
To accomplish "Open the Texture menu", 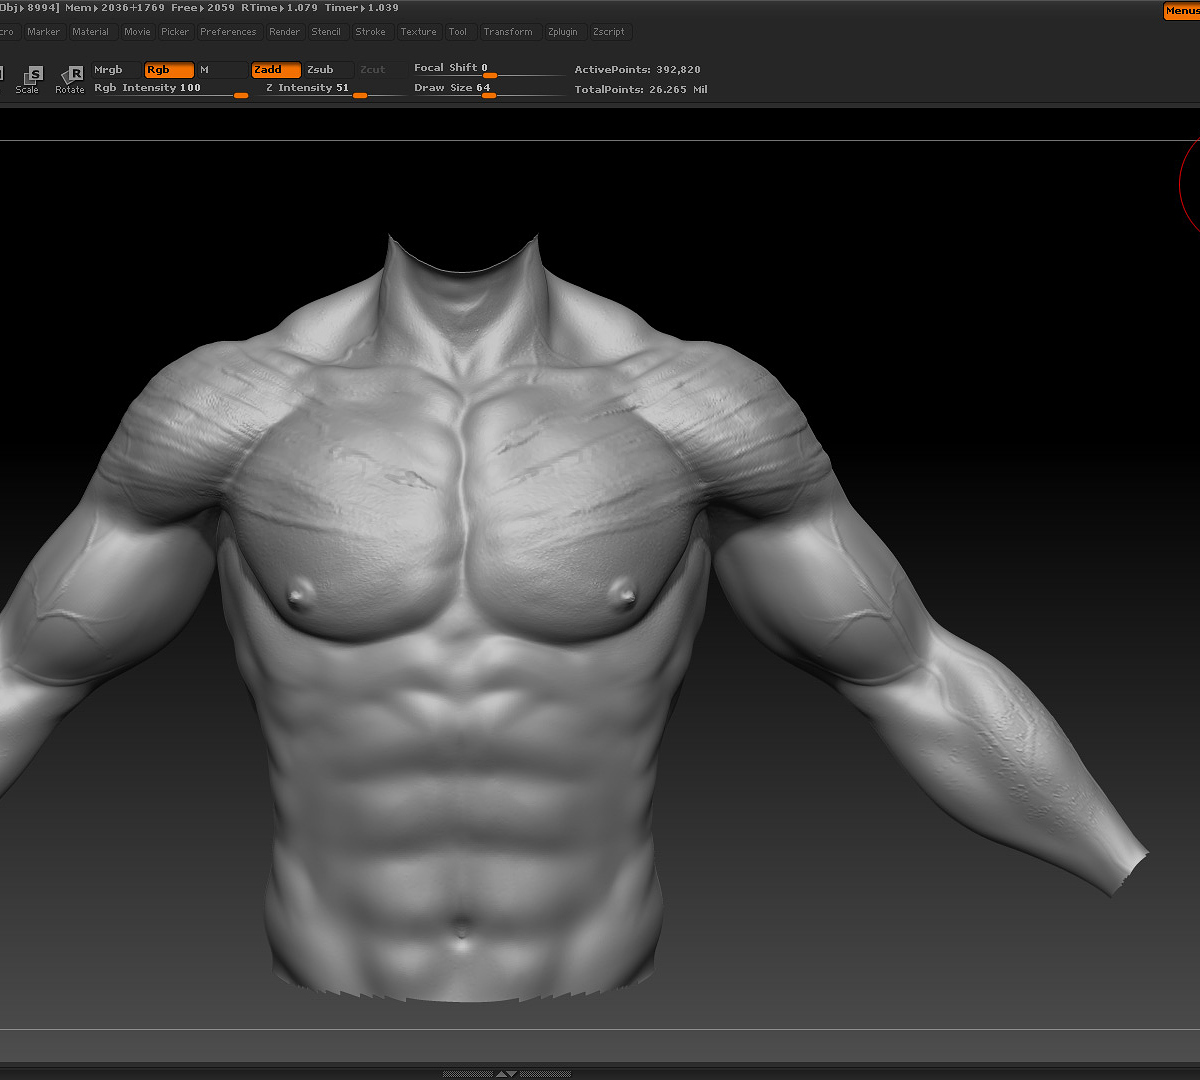I will [419, 32].
